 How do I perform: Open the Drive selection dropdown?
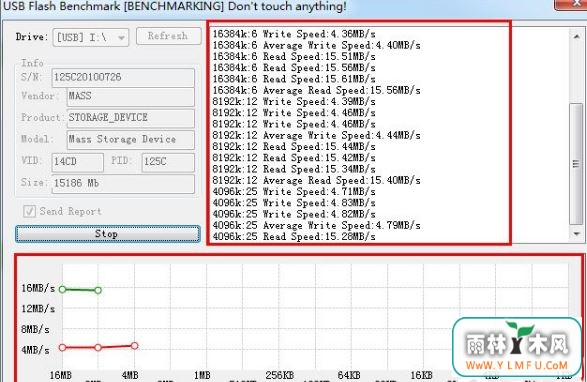(x=91, y=37)
